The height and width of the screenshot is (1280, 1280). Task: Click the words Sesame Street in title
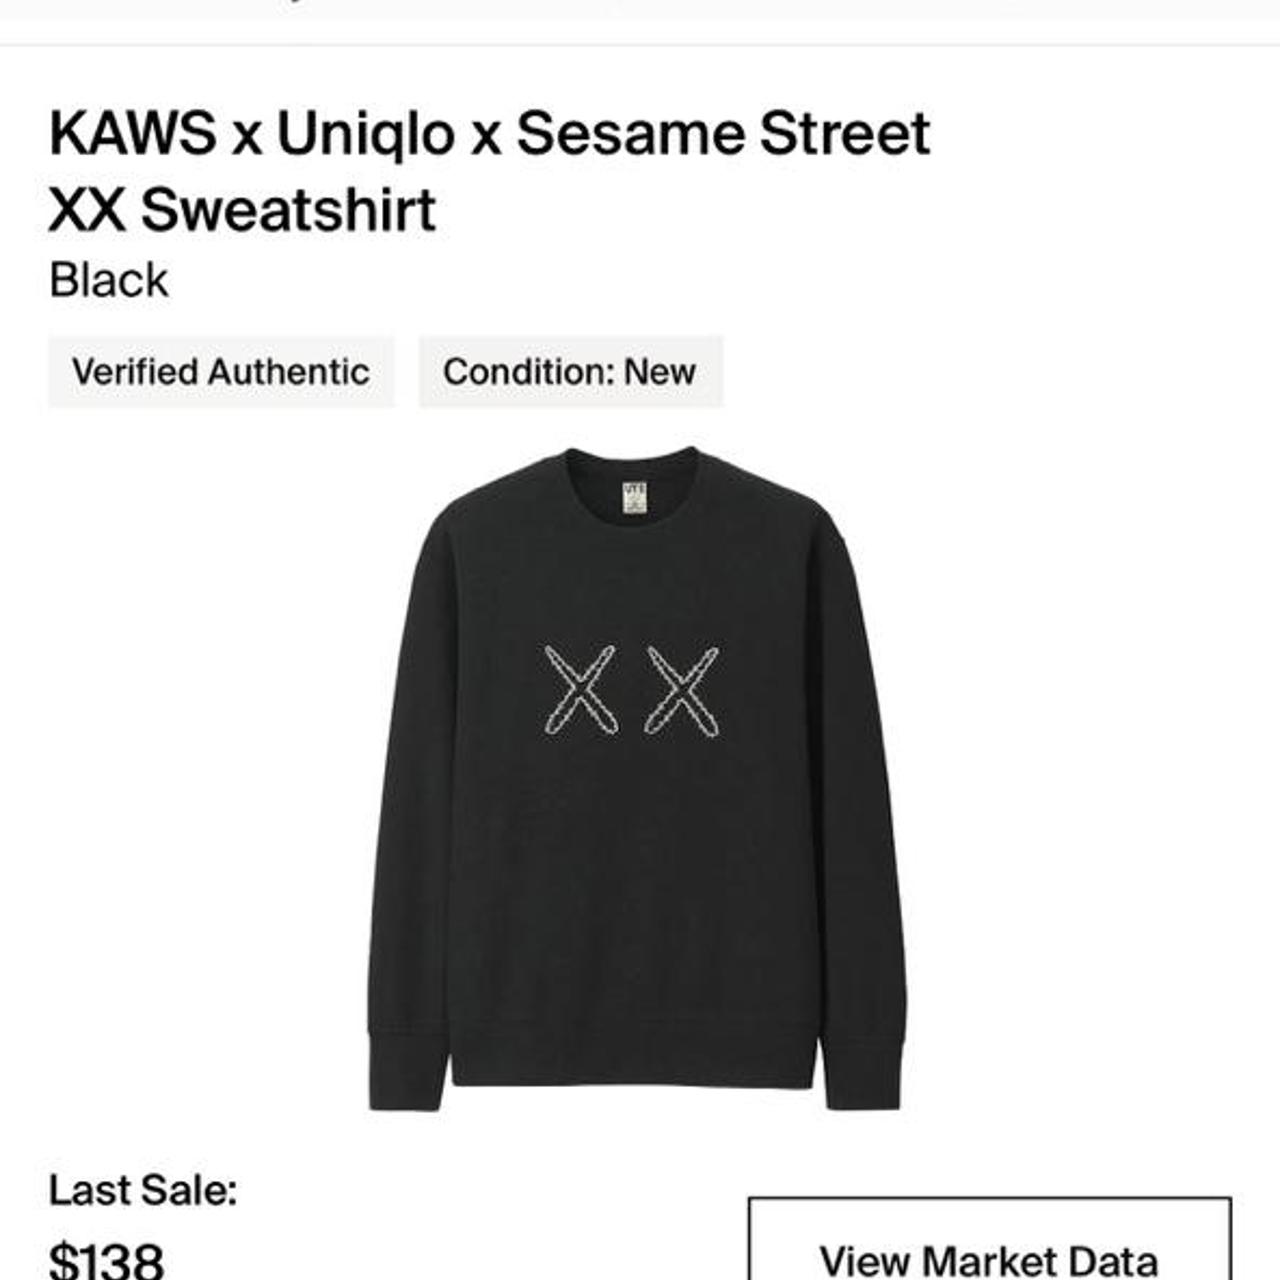click(x=723, y=133)
